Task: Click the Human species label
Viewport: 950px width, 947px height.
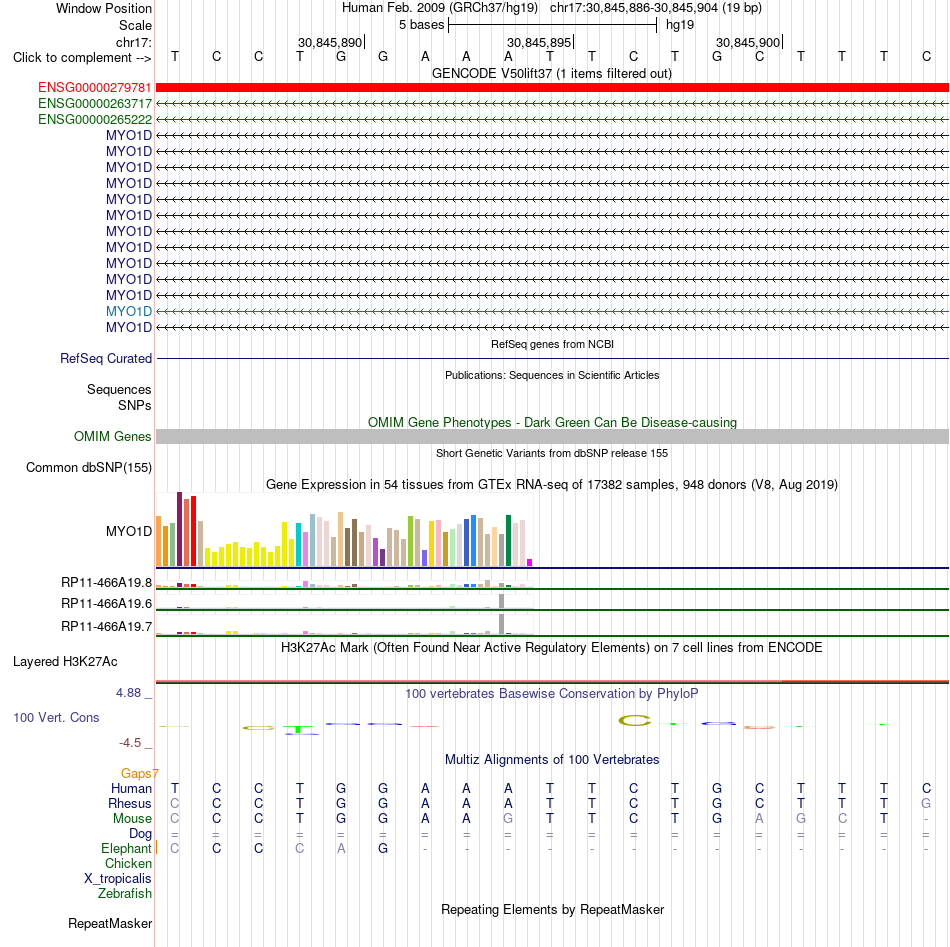Action: click(x=131, y=789)
